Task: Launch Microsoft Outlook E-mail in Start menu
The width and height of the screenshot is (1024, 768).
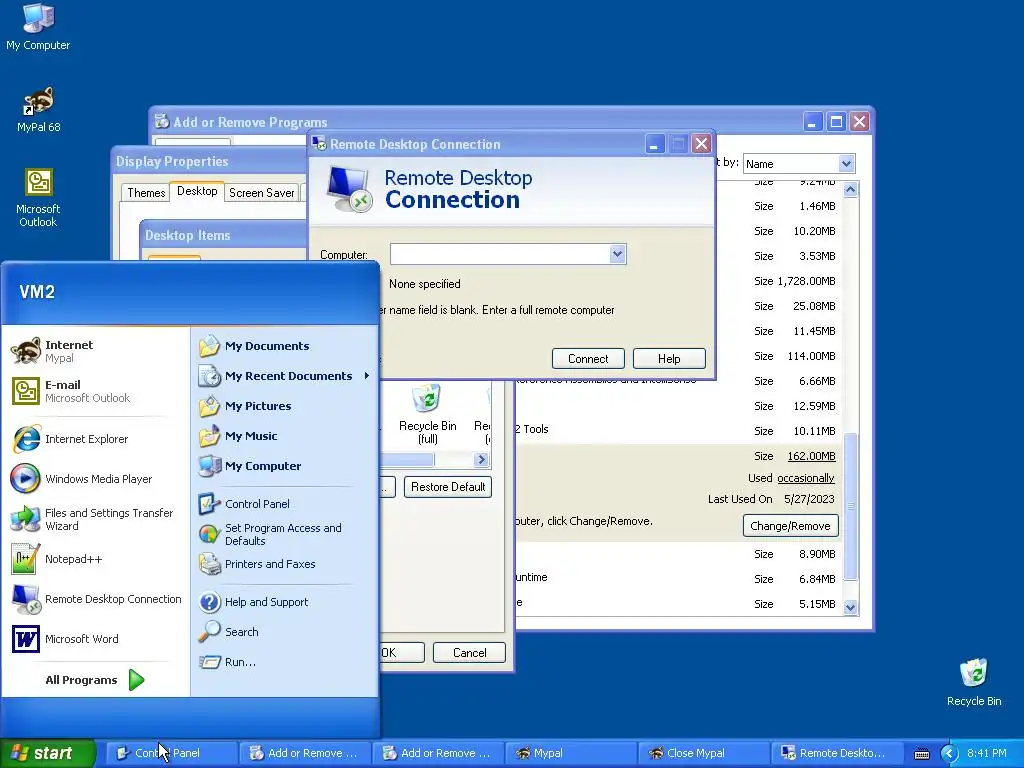Action: point(95,391)
